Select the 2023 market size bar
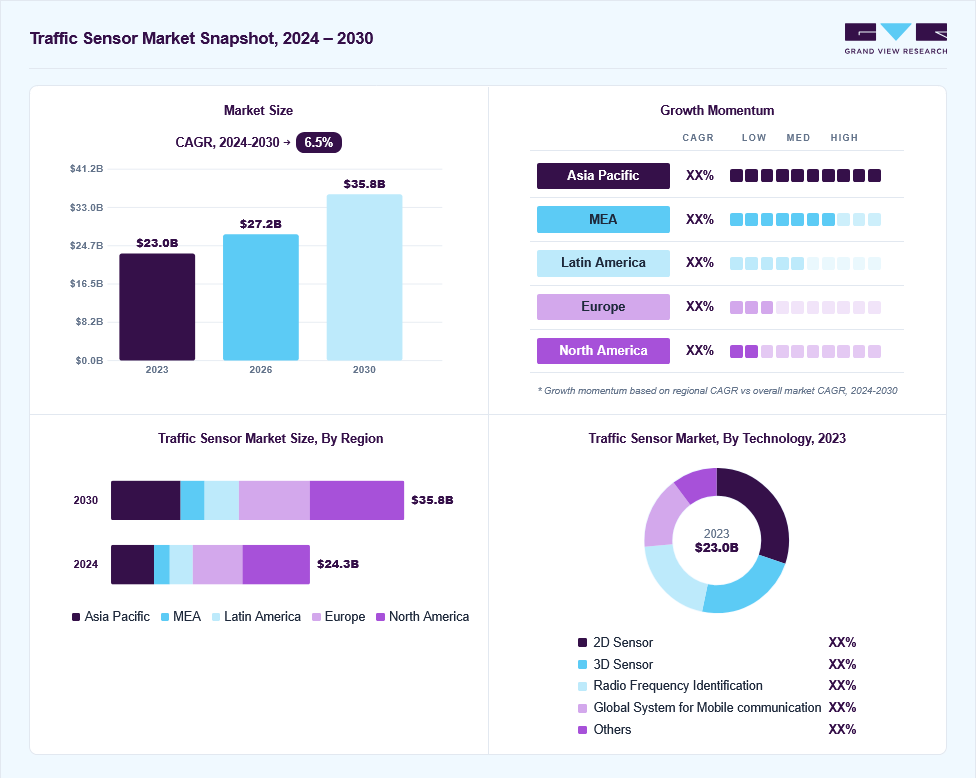 (157, 307)
